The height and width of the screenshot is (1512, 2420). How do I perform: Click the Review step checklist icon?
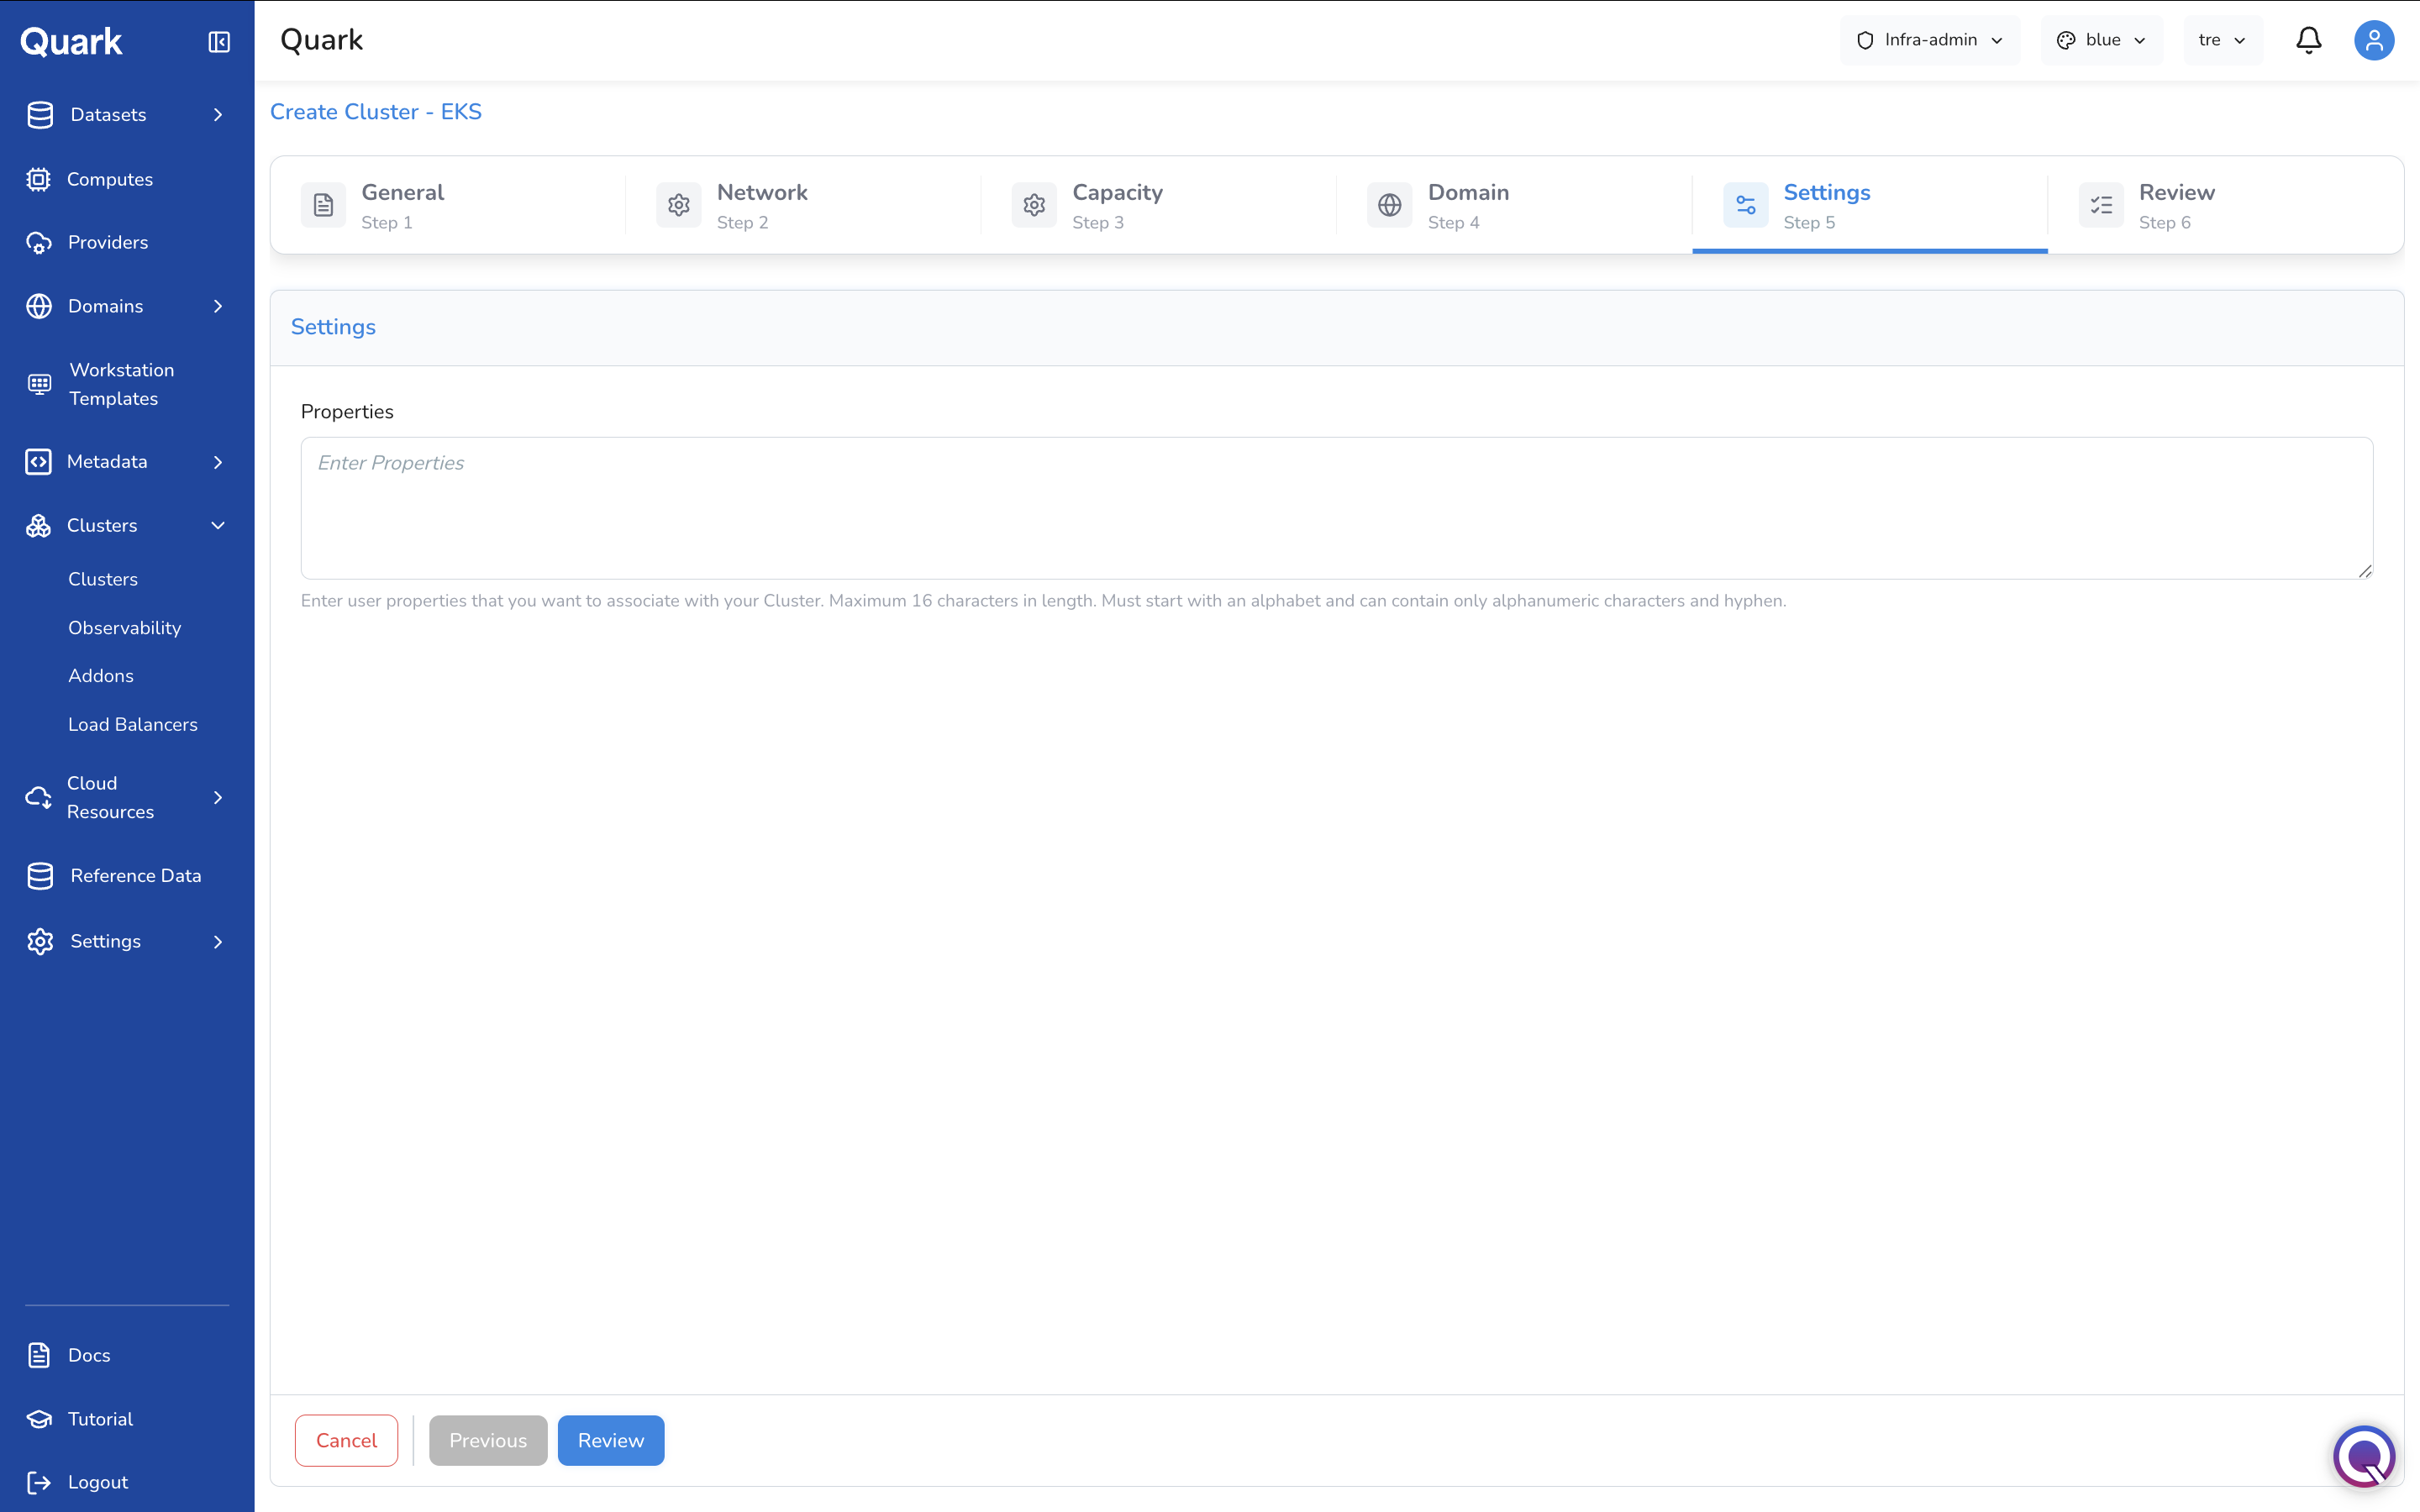pyautogui.click(x=2101, y=205)
